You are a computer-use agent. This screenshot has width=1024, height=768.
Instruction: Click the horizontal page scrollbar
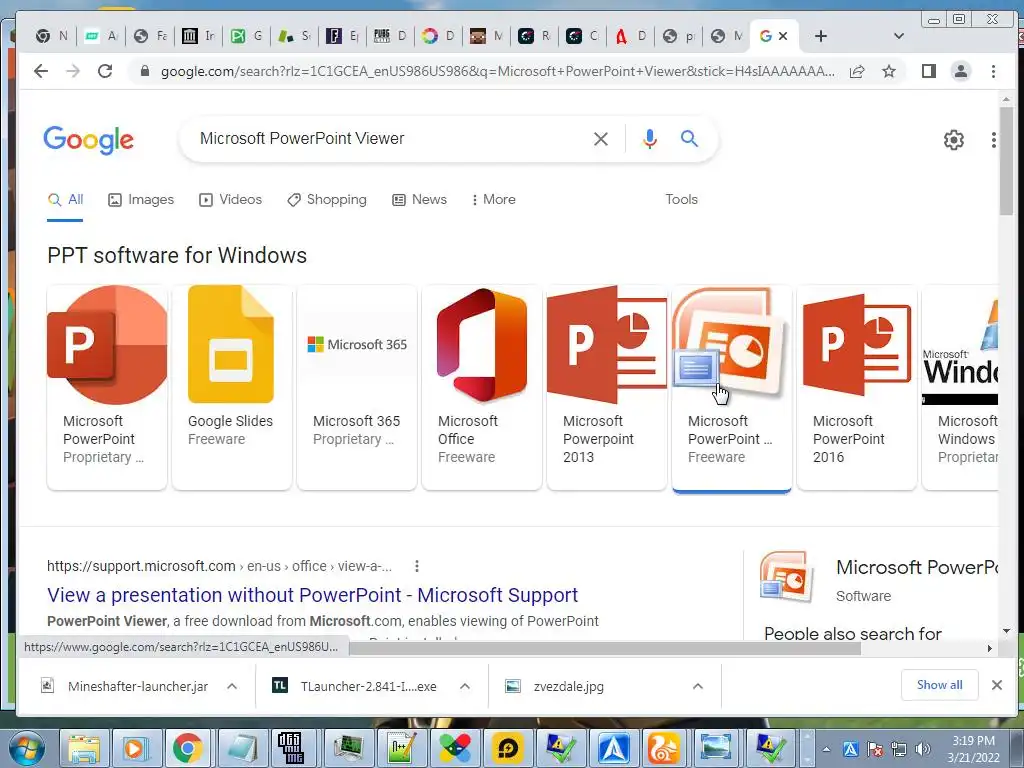pyautogui.click(x=604, y=648)
